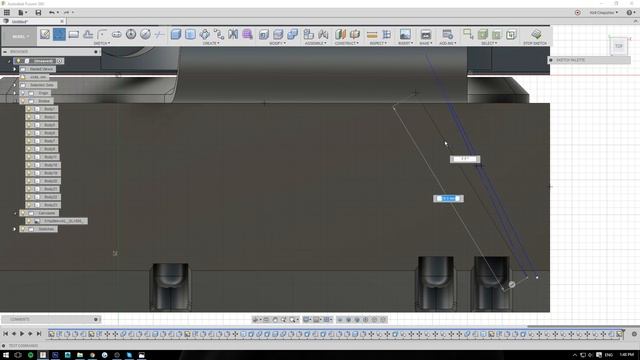This screenshot has width=640, height=360.
Task: Click the Joint icon in Assemble group
Action: click(323, 34)
